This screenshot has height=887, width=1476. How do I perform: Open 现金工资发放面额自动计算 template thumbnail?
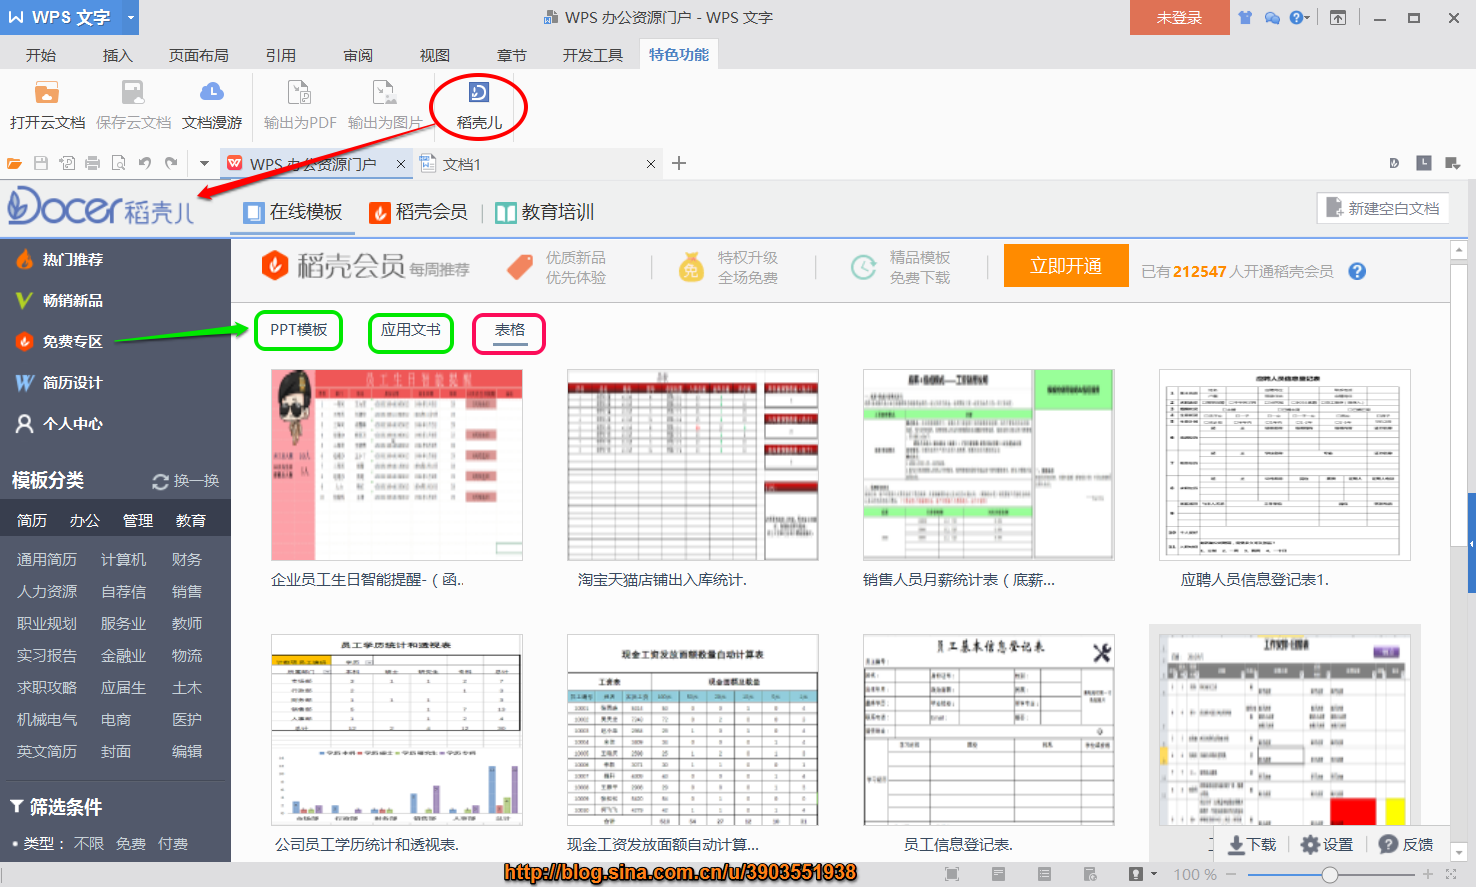[x=693, y=730]
